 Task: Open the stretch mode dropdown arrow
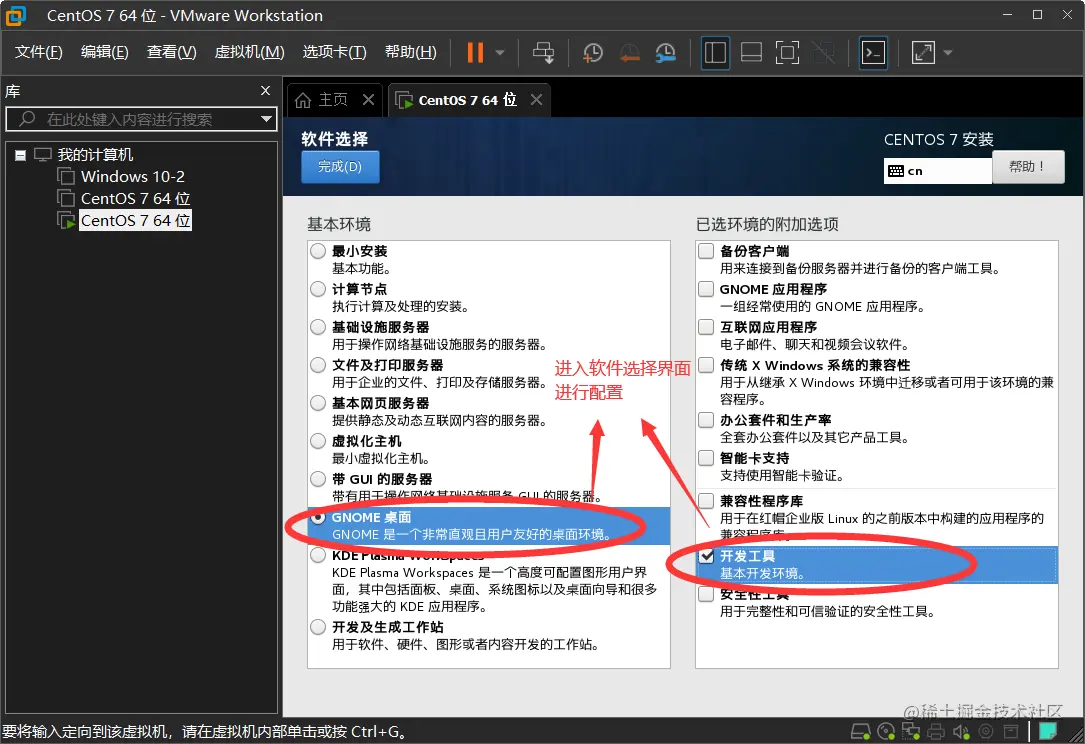(948, 53)
